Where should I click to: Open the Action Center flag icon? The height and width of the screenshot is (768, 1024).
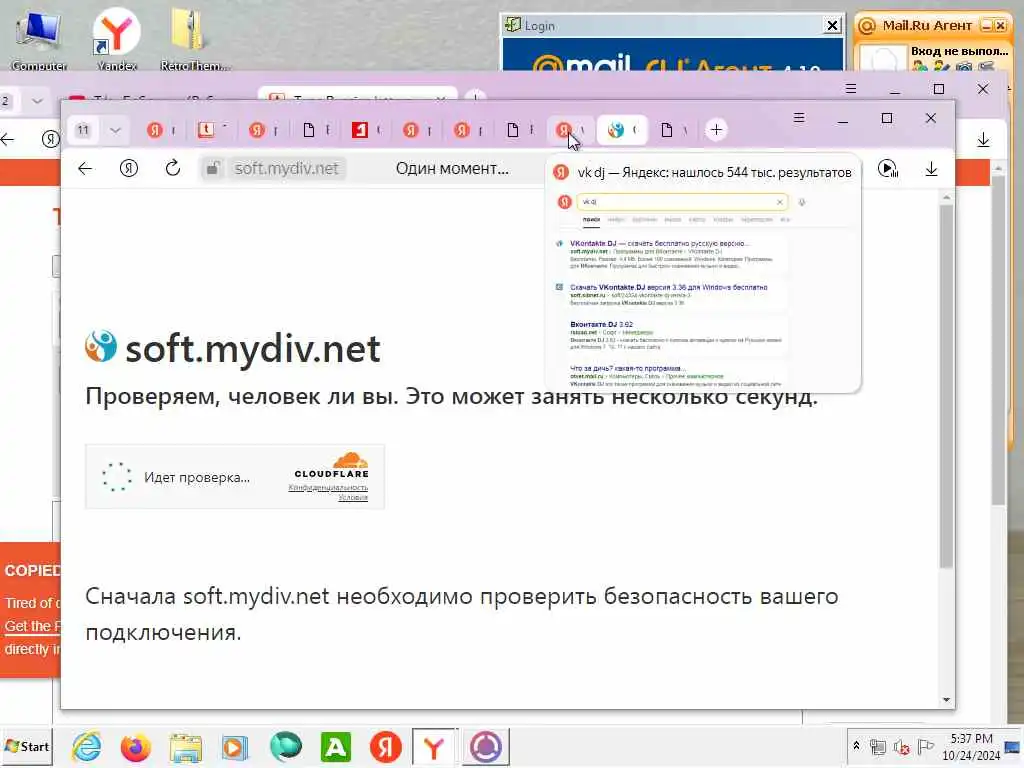(925, 746)
